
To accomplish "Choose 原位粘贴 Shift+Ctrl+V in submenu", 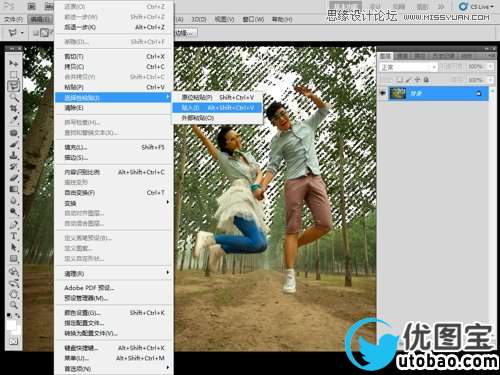I will 217,97.
